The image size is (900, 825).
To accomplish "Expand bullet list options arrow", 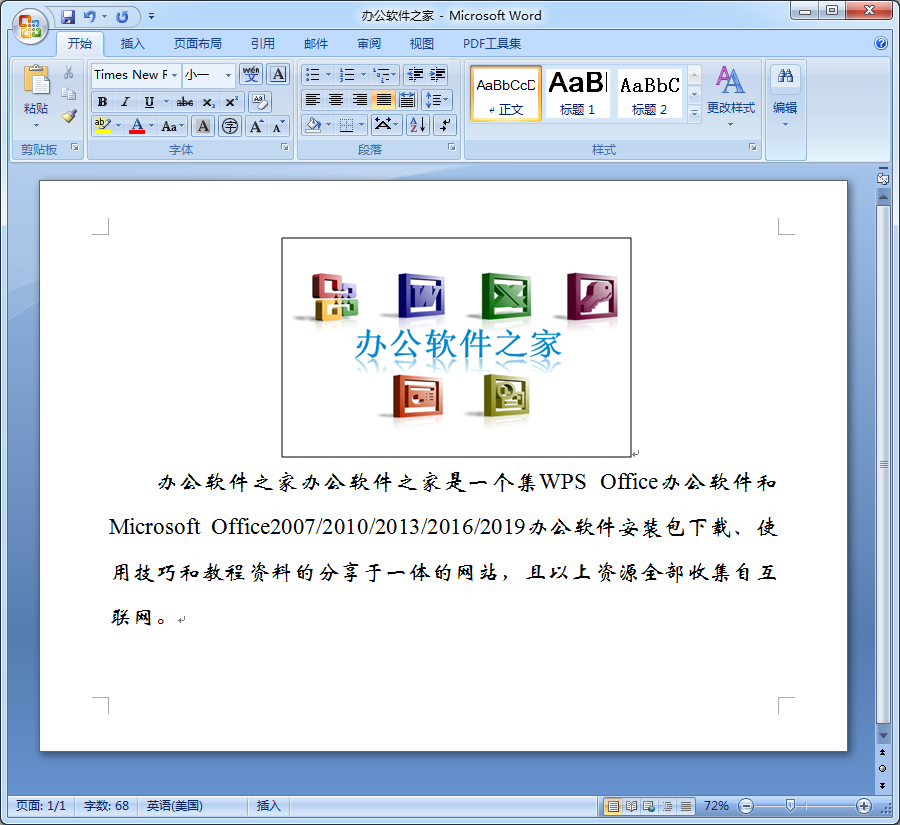I will coord(328,75).
